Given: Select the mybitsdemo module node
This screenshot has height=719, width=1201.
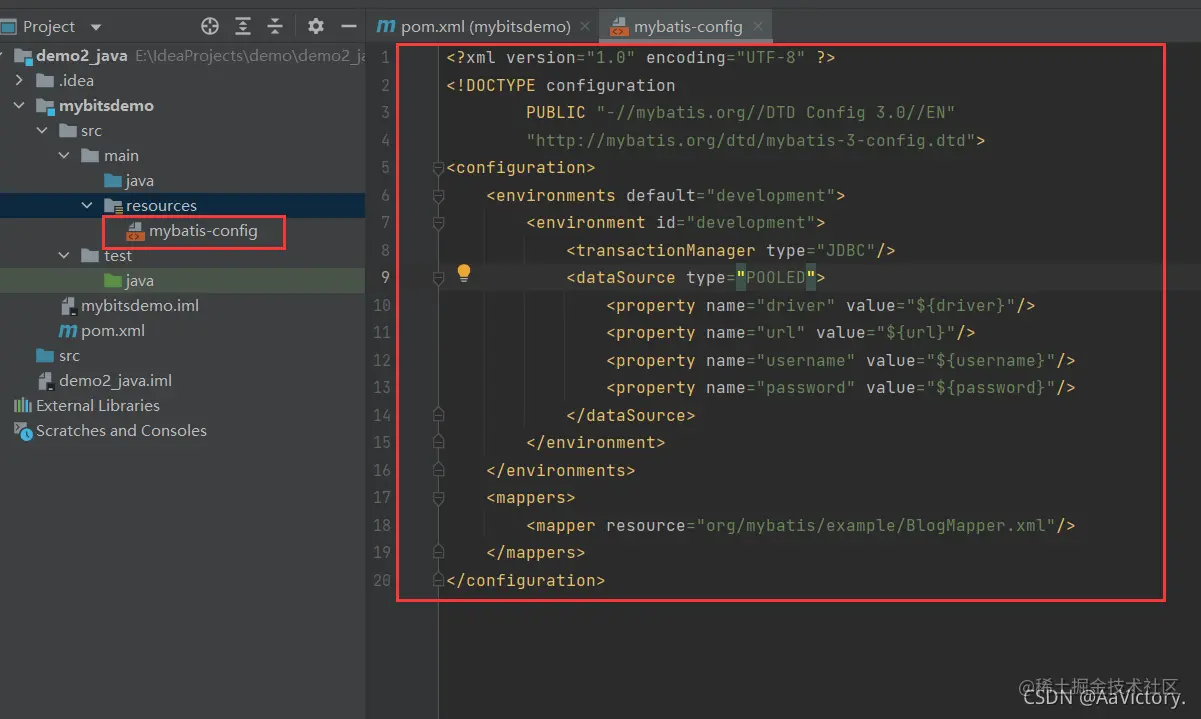Looking at the screenshot, I should pyautogui.click(x=106, y=106).
